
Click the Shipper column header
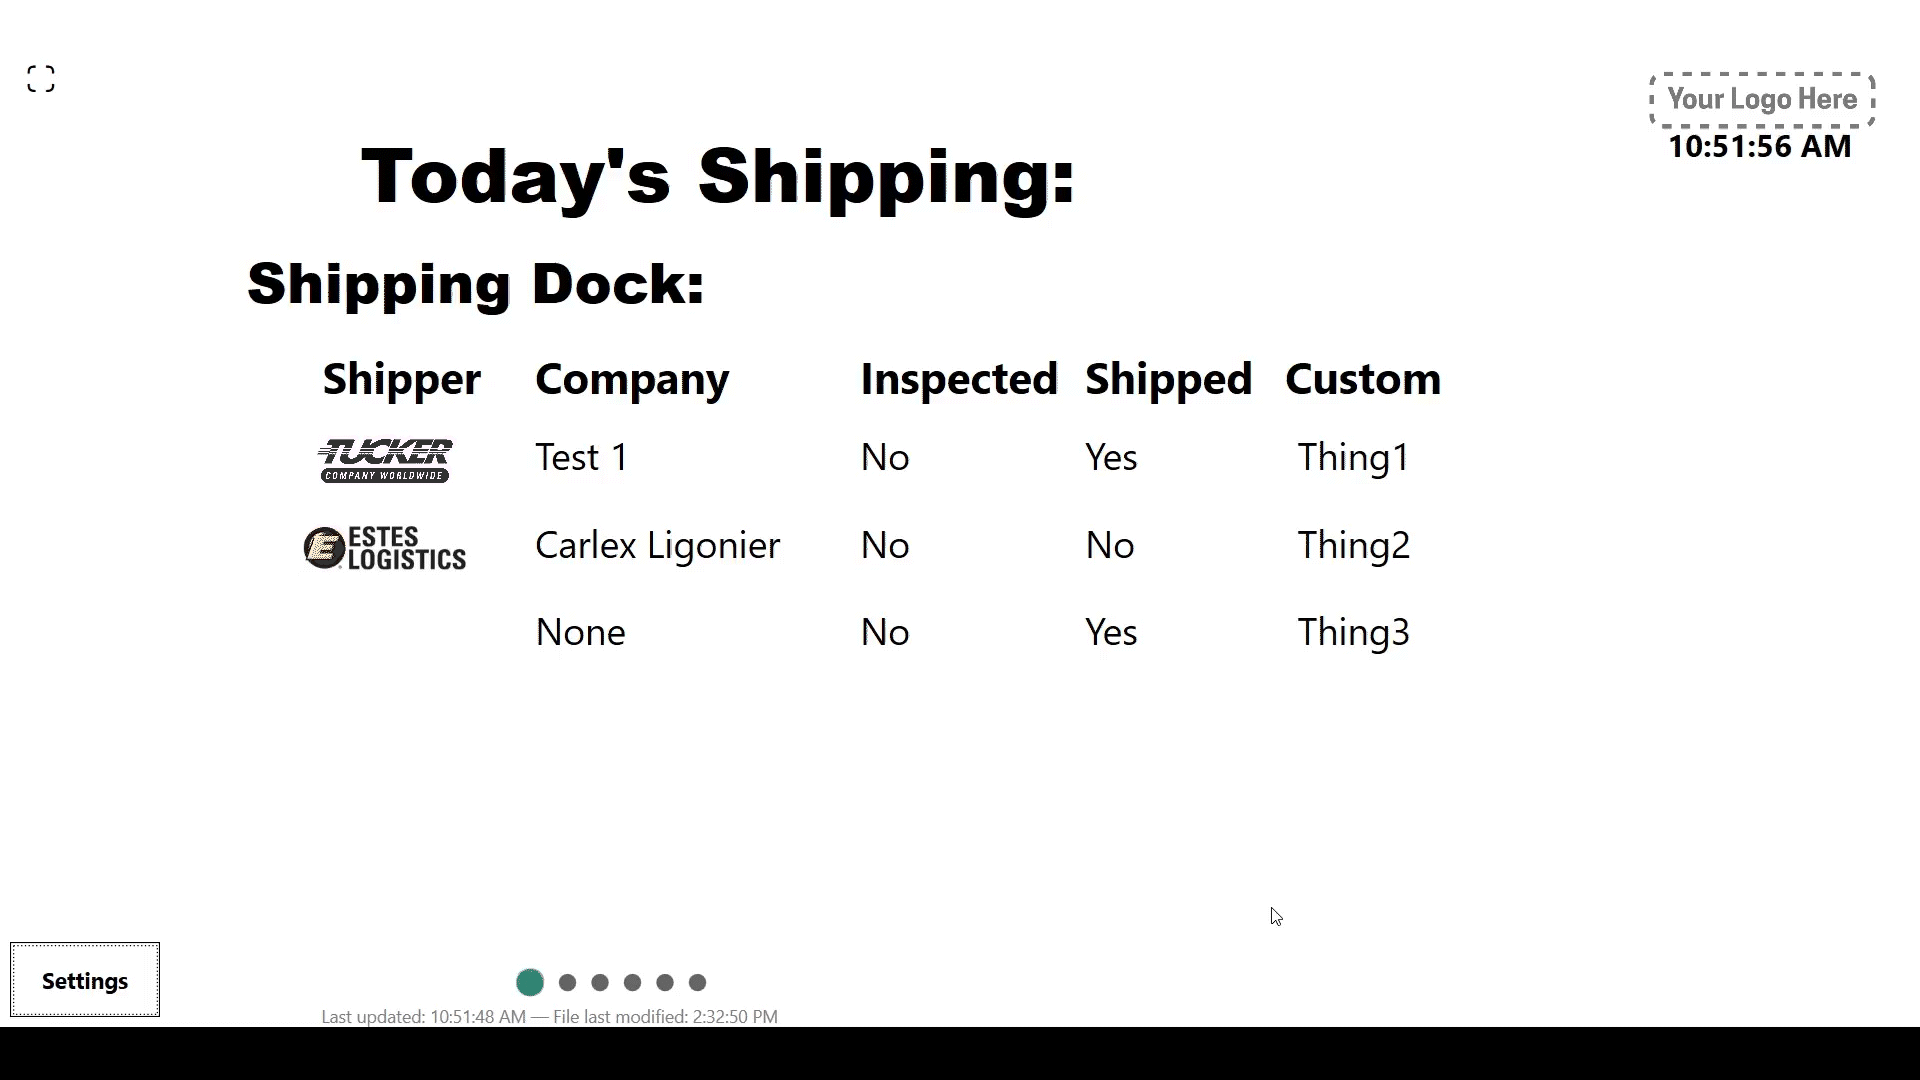(x=401, y=379)
